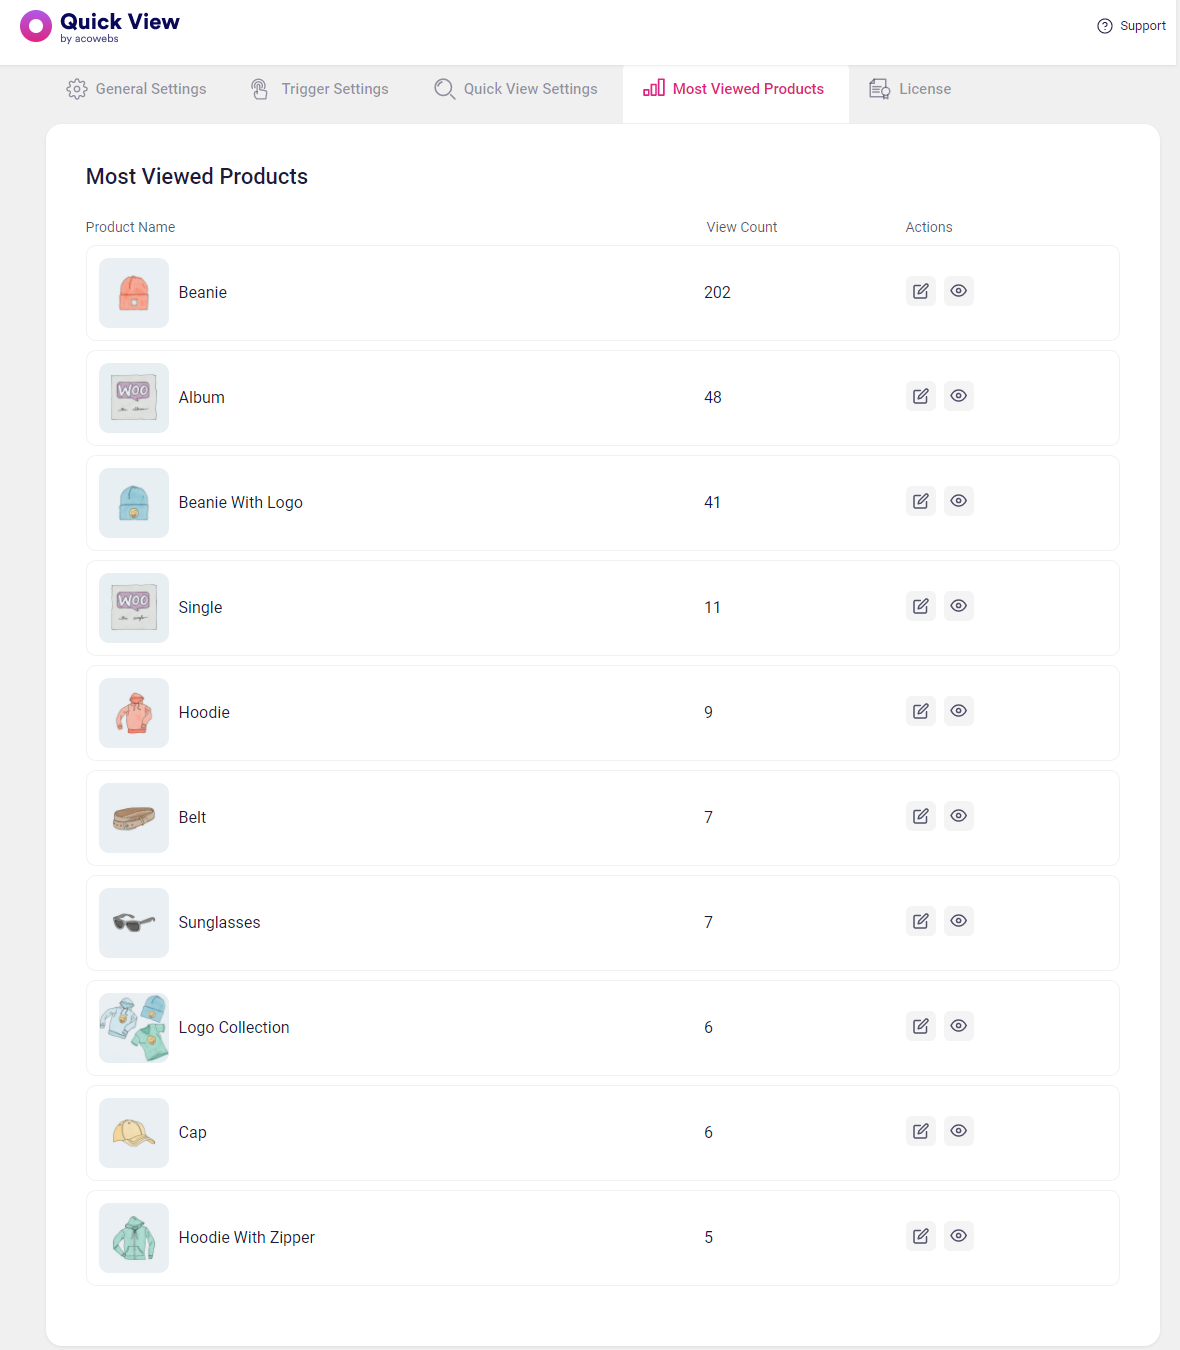Click the Quick View logo
The height and width of the screenshot is (1350, 1180).
(x=100, y=27)
